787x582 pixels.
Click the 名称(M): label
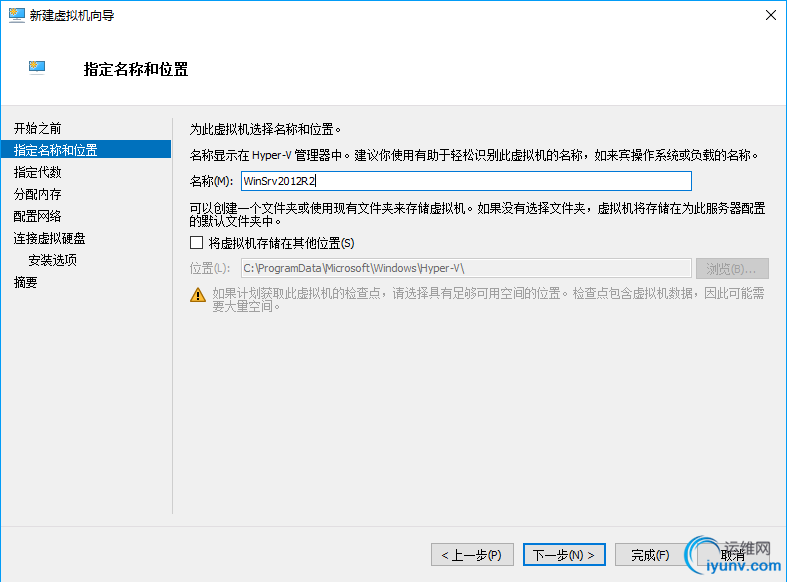click(x=211, y=181)
